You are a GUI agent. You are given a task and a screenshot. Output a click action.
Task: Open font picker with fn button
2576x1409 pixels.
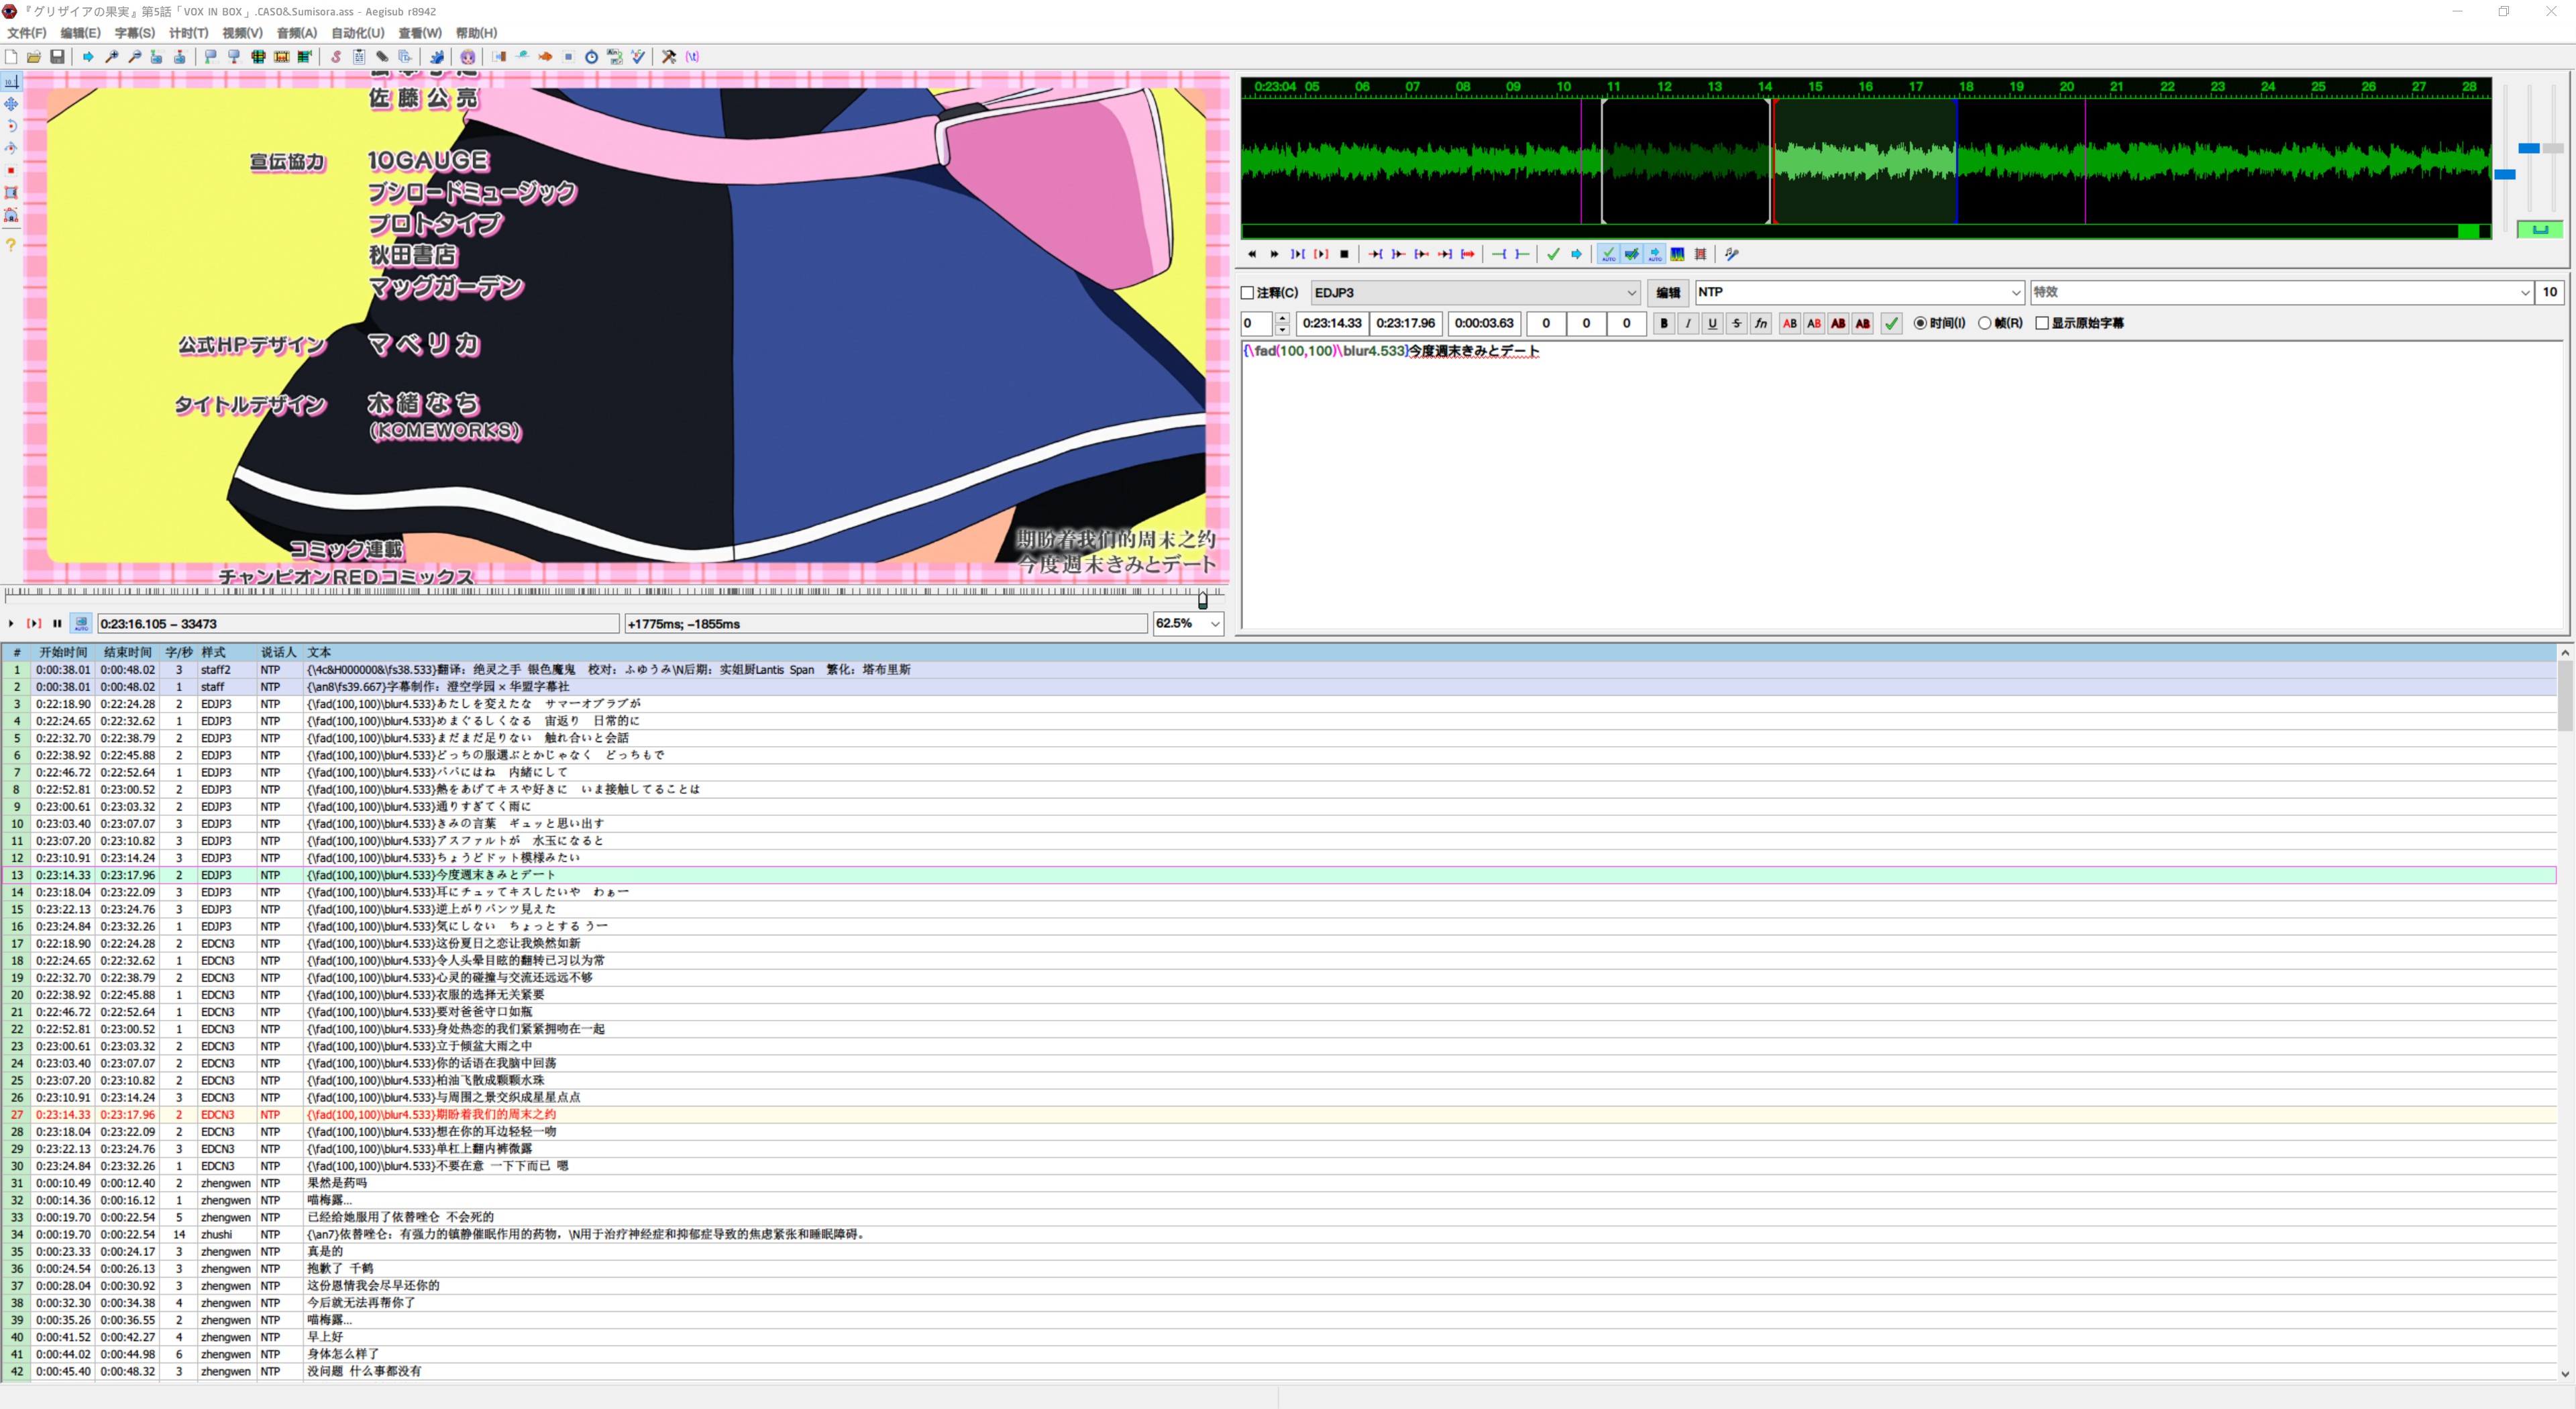(1761, 323)
